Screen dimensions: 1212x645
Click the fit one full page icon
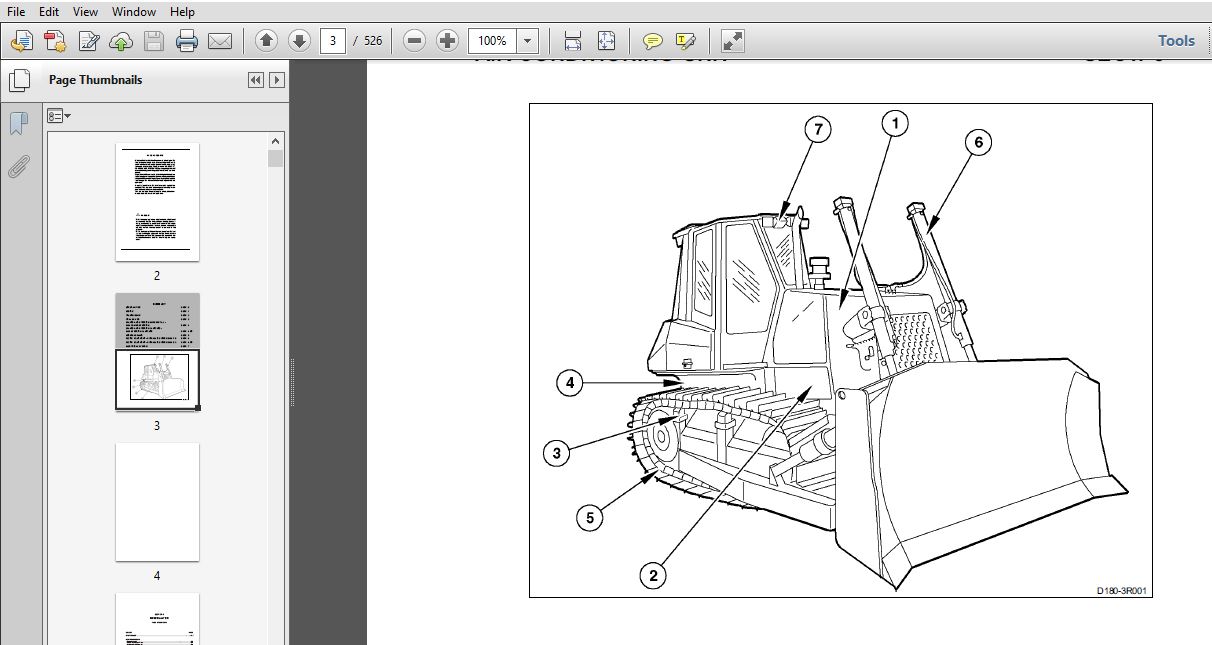coord(607,41)
